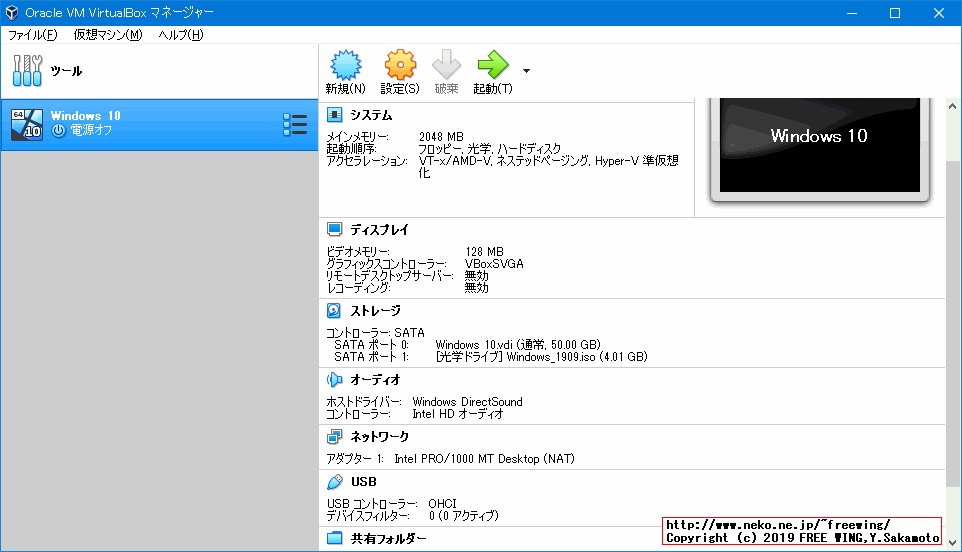This screenshot has width=962, height=552.
Task: Click the ネットワーク section icon
Action: point(334,436)
